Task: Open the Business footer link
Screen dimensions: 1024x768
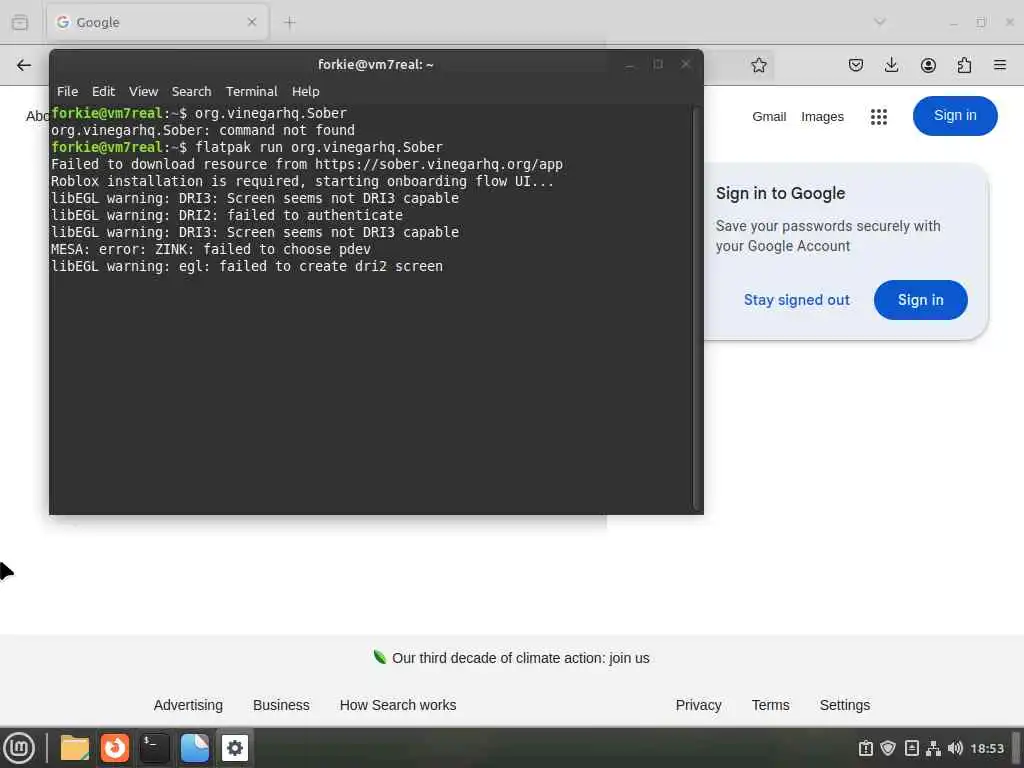Action: (281, 705)
